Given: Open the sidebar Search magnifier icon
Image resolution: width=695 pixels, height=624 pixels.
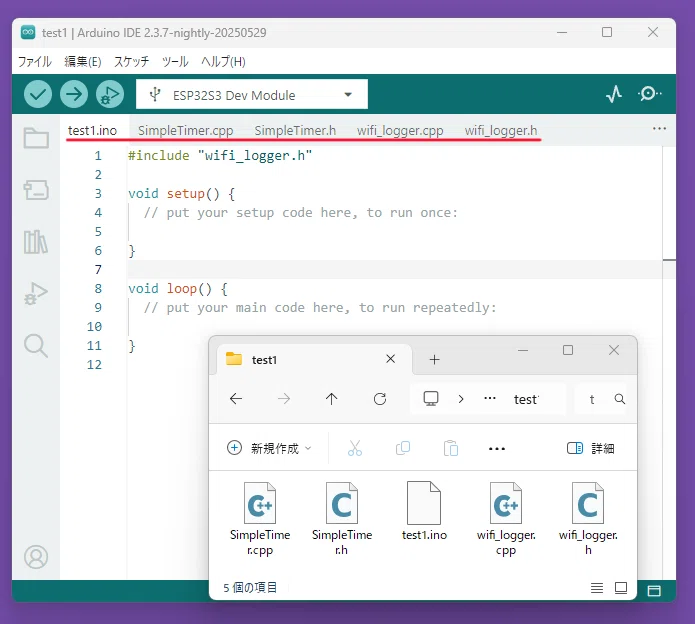Looking at the screenshot, I should coord(36,345).
